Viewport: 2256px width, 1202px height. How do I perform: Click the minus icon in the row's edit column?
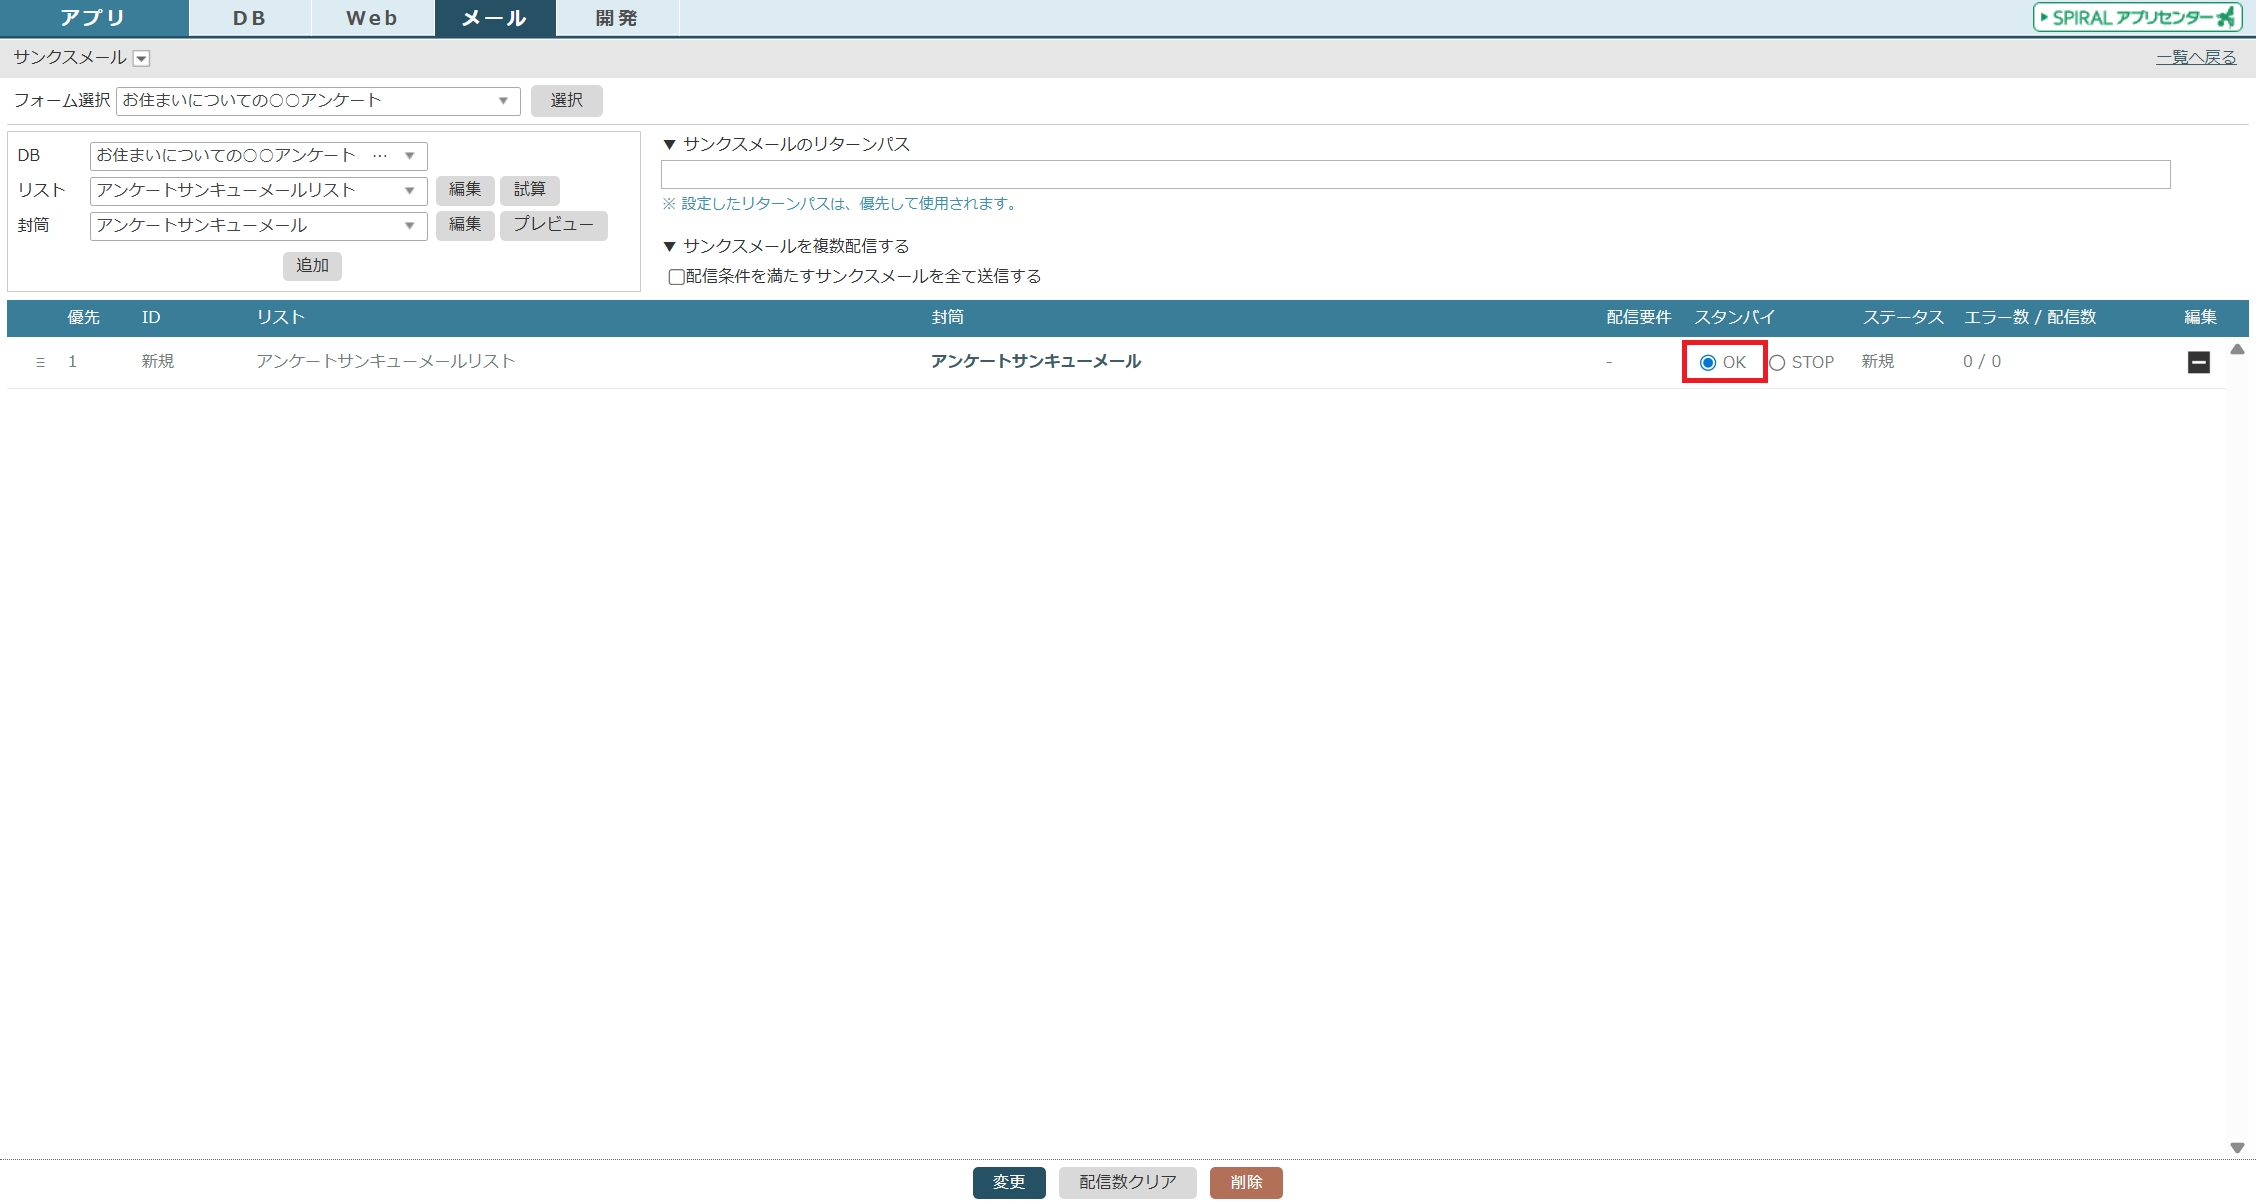pyautogui.click(x=2198, y=362)
